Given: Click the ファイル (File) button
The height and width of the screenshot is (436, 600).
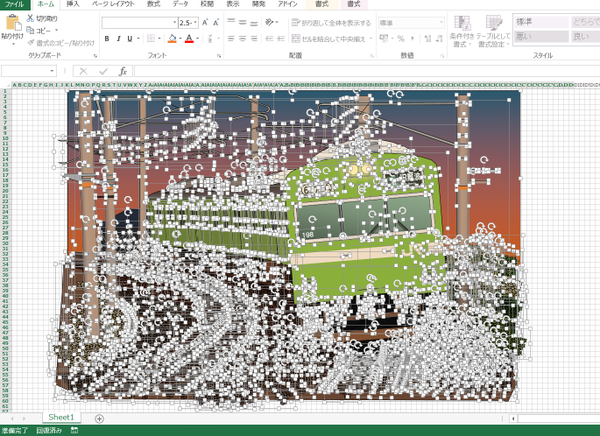Looking at the screenshot, I should (14, 5).
